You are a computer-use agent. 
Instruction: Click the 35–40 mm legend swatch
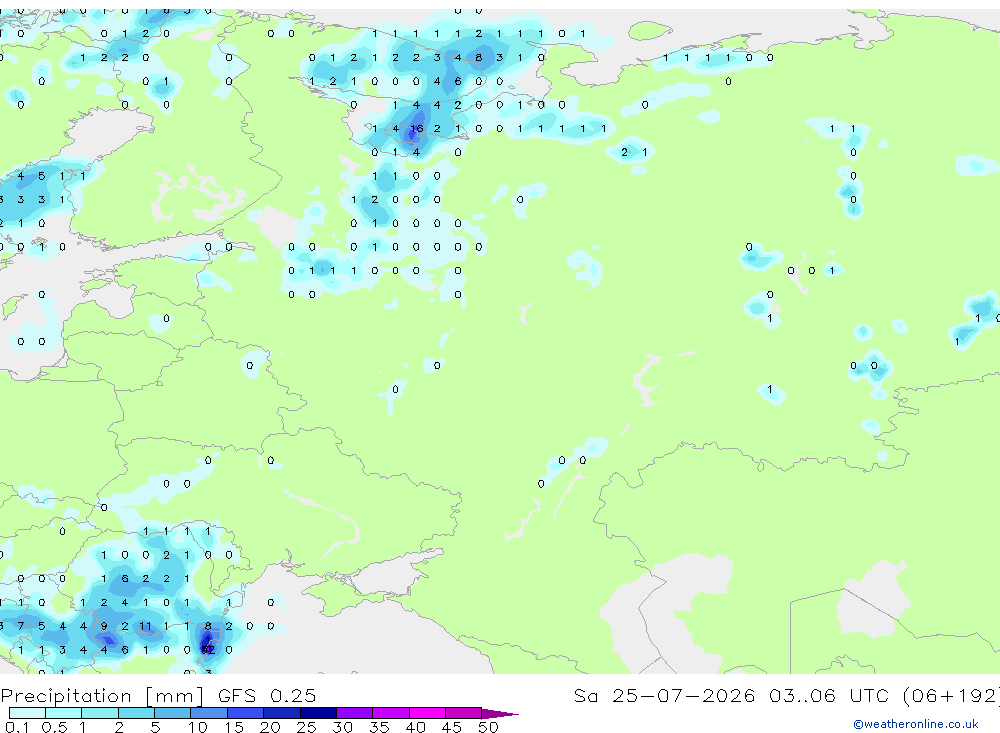[391, 713]
